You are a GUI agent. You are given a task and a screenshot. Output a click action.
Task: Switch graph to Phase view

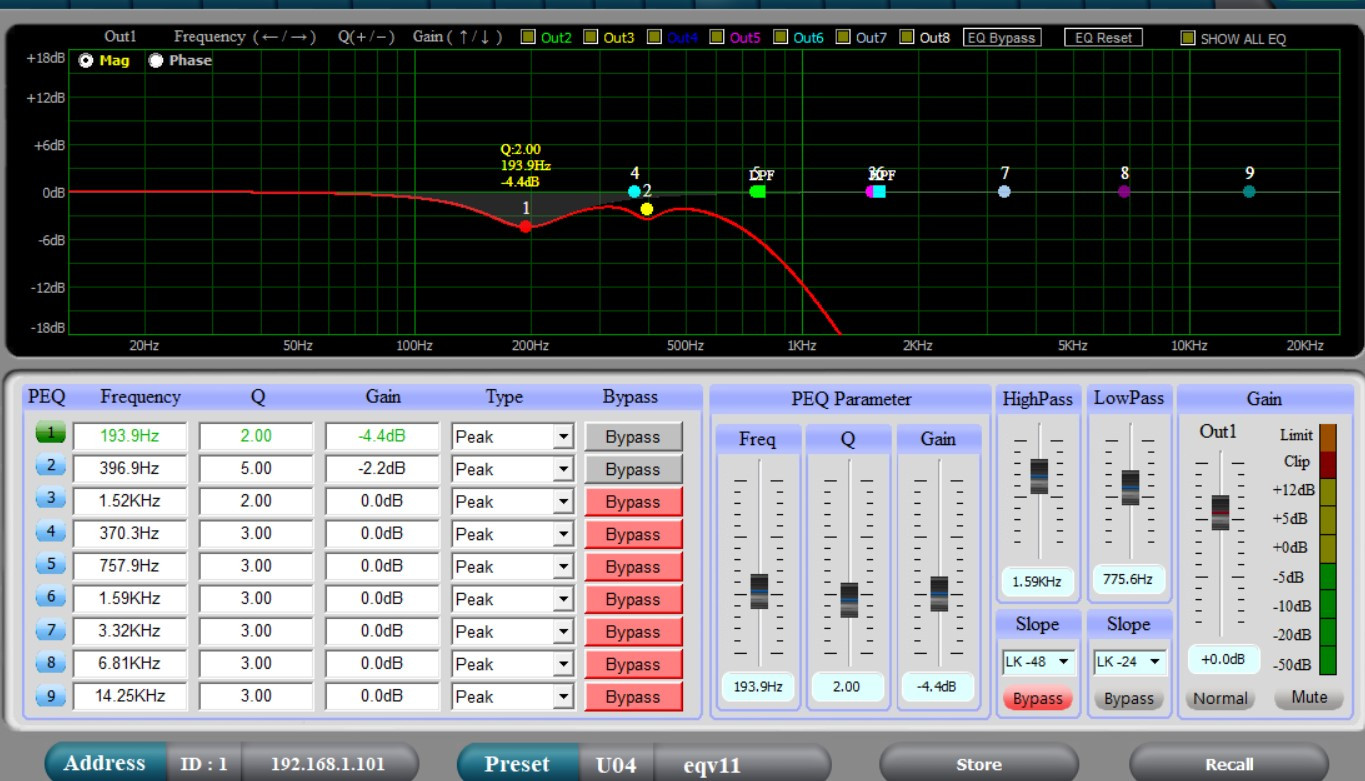click(156, 61)
